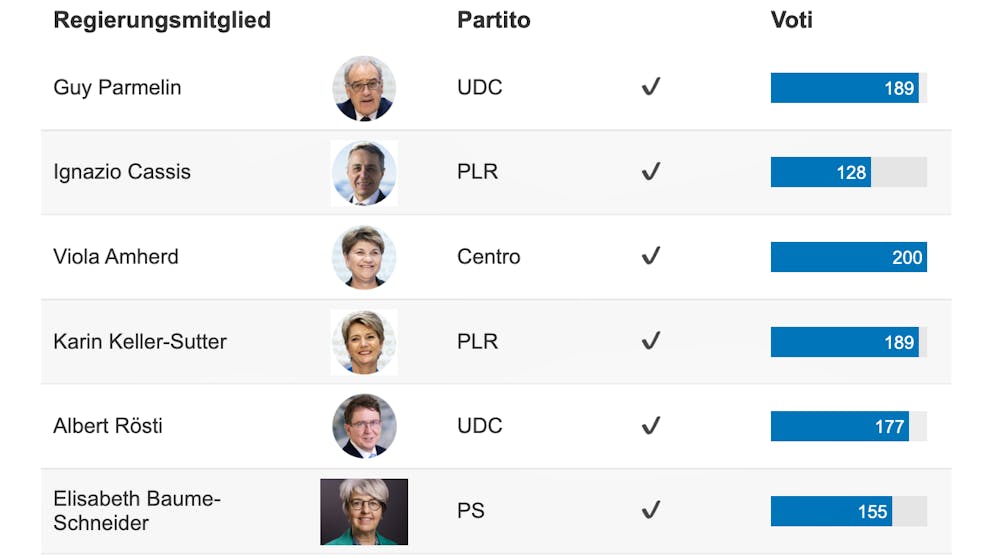The width and height of the screenshot is (994, 559).
Task: Click the 128 votes bar for Ignazio Cassis
Action: point(820,172)
